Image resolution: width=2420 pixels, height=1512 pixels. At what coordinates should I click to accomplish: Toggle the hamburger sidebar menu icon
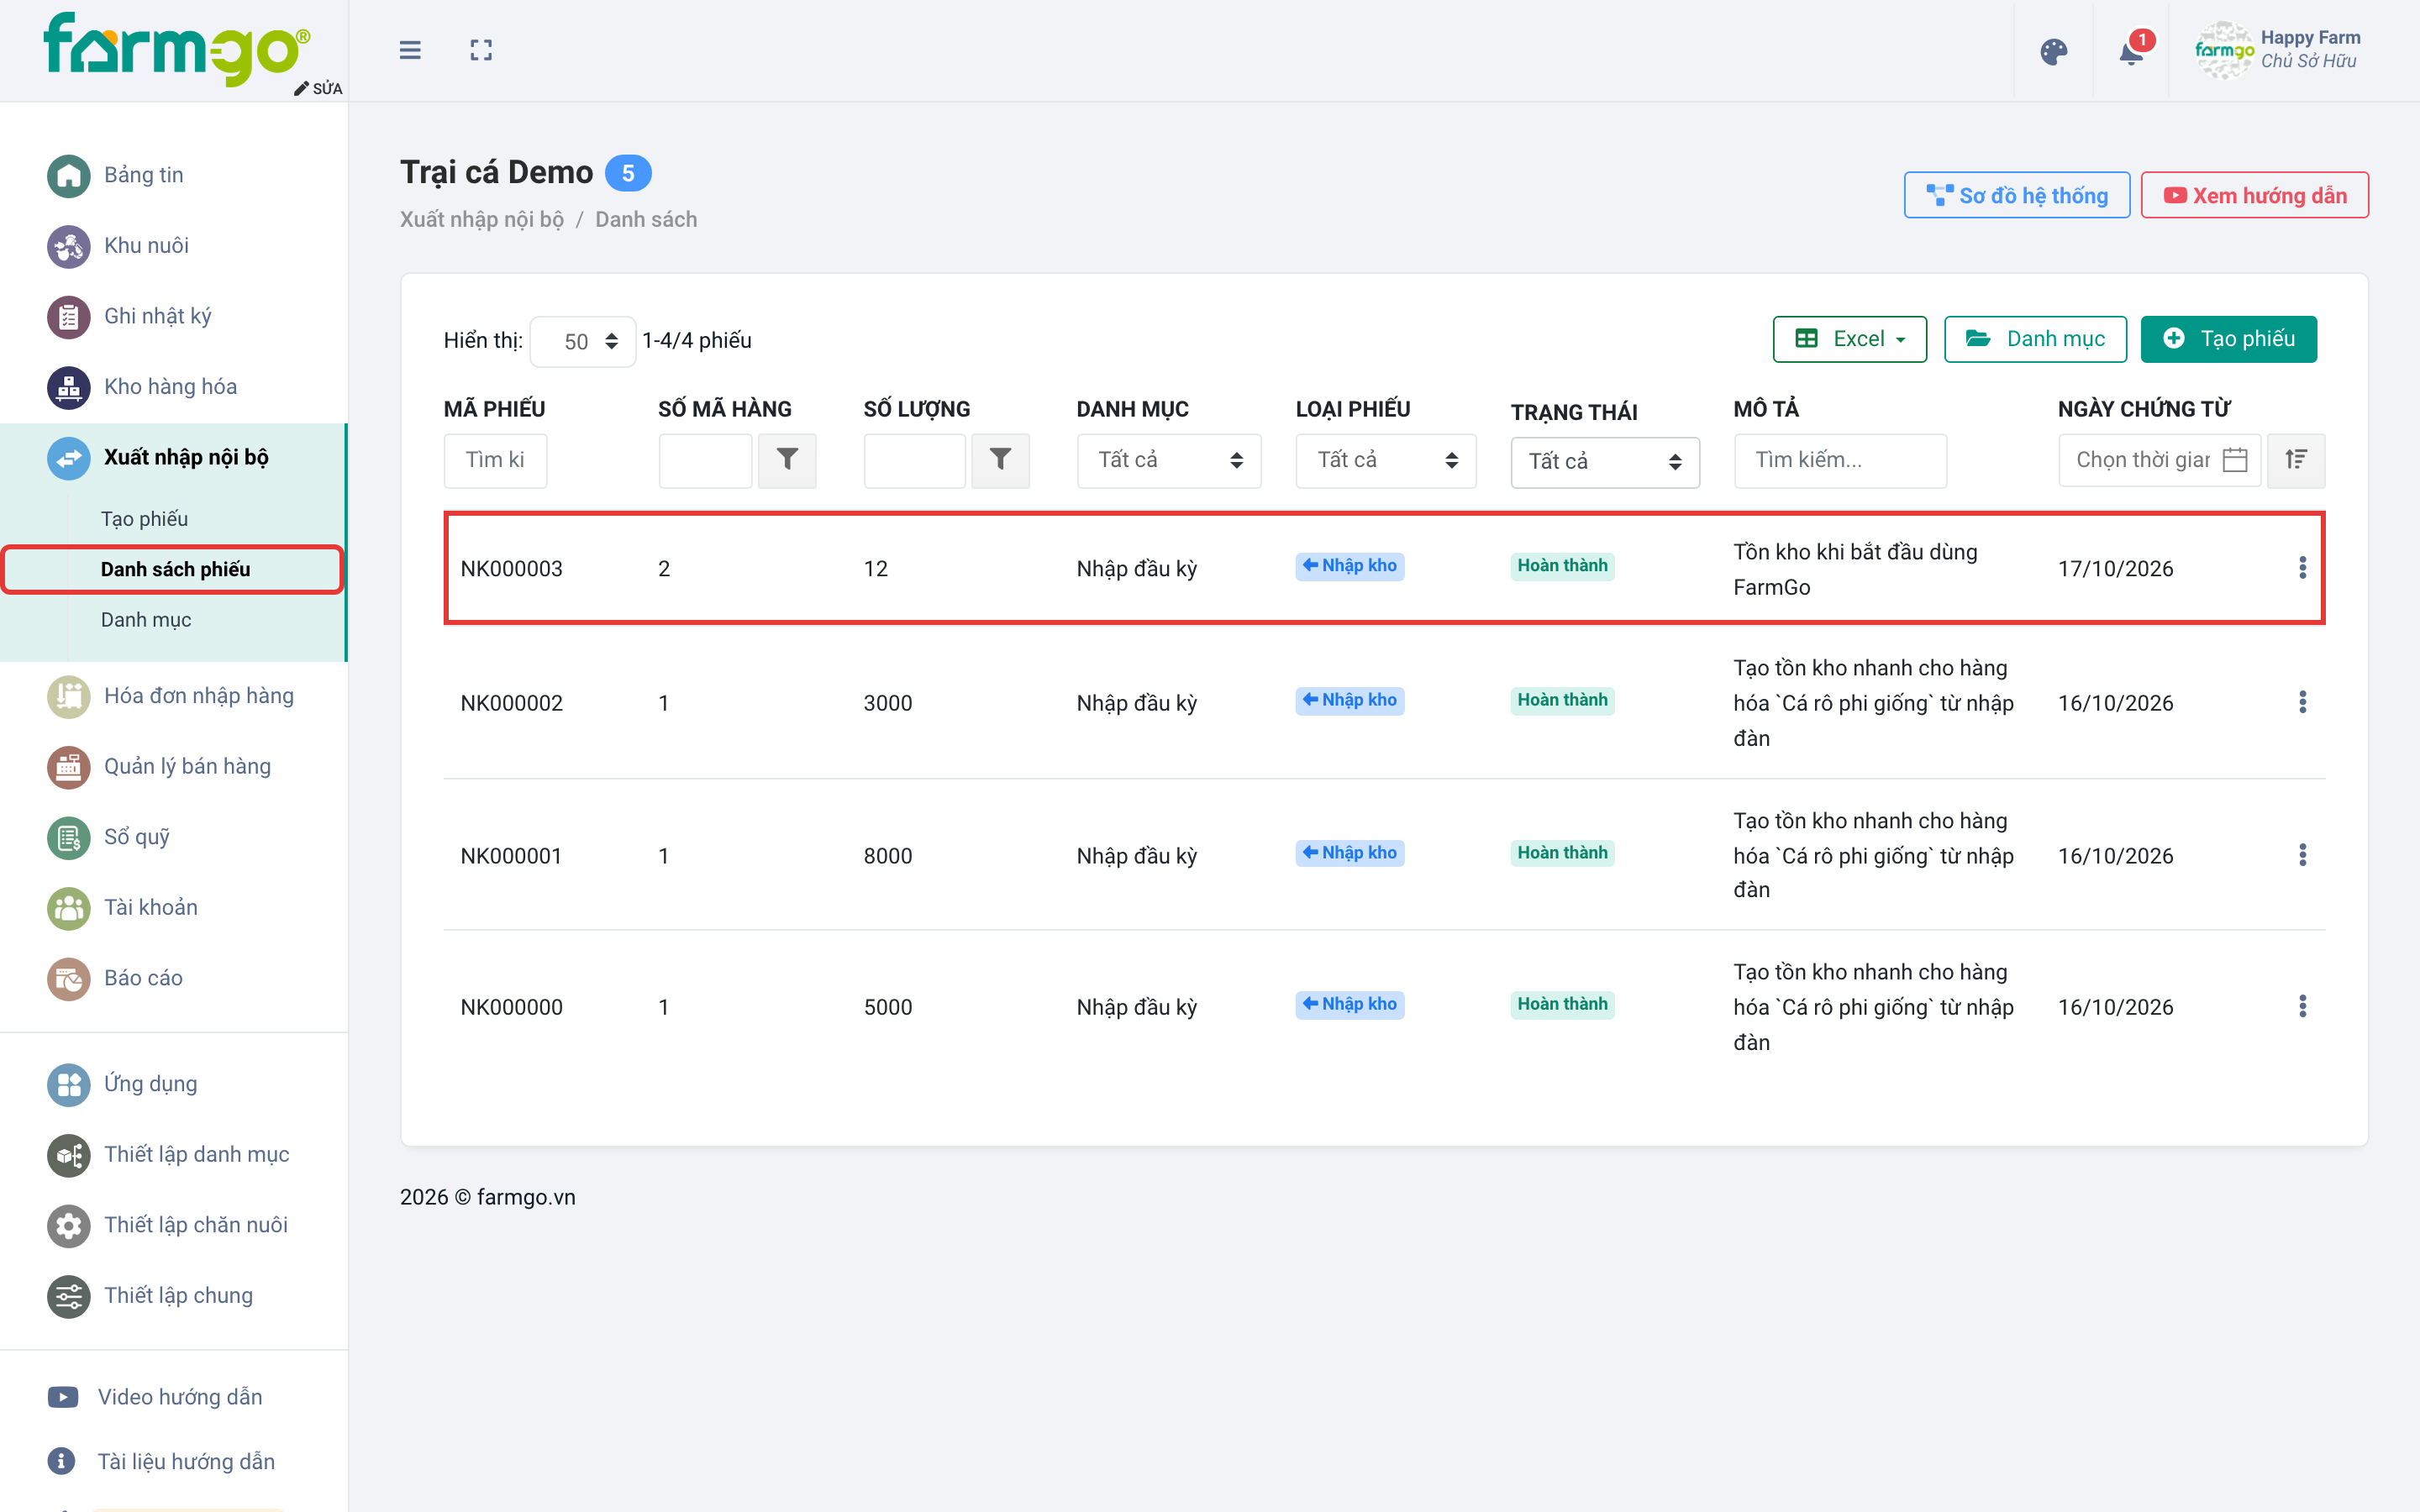pyautogui.click(x=410, y=50)
